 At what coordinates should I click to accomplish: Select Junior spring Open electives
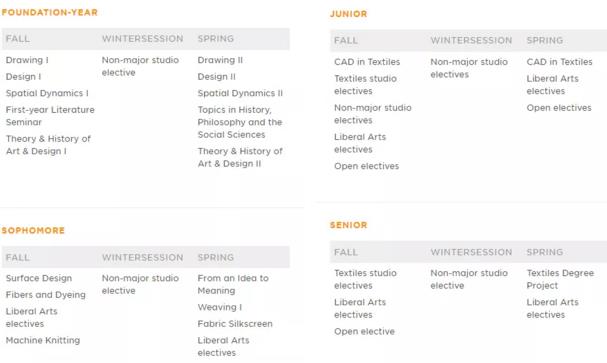click(559, 108)
